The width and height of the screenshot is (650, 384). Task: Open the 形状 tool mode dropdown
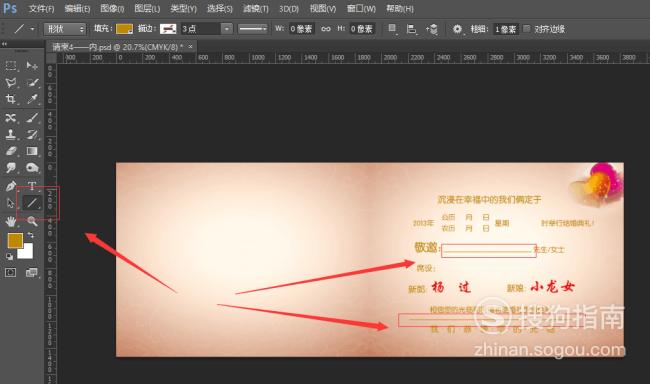[65, 29]
